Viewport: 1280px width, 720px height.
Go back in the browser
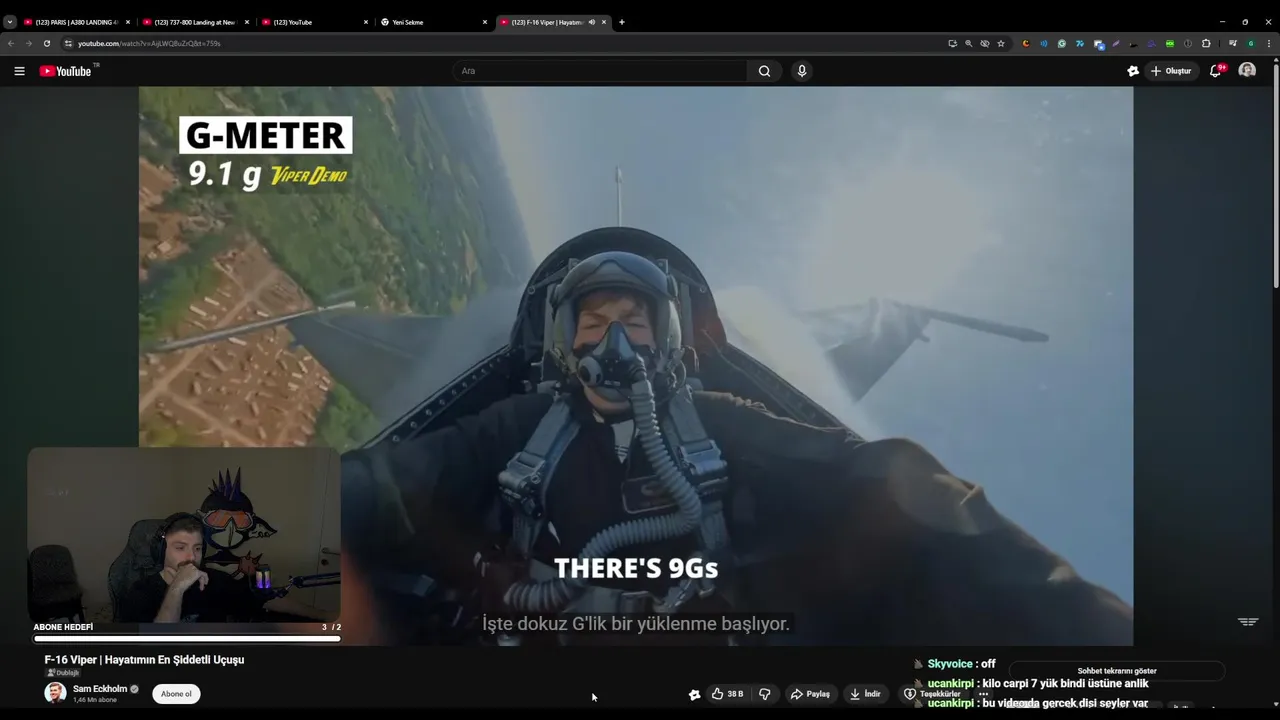[11, 44]
